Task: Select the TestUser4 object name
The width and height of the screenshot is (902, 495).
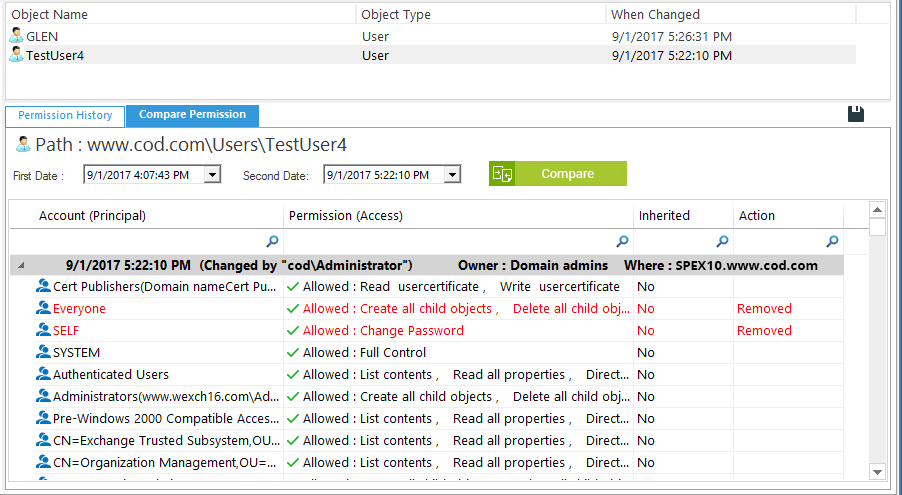Action: pos(55,55)
